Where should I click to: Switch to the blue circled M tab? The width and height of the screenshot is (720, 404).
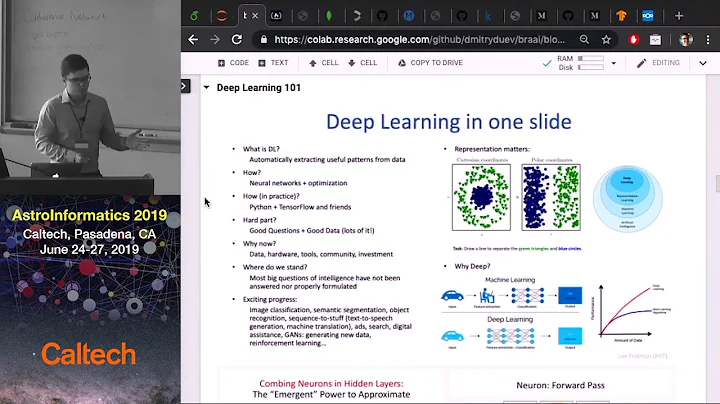tap(409, 16)
